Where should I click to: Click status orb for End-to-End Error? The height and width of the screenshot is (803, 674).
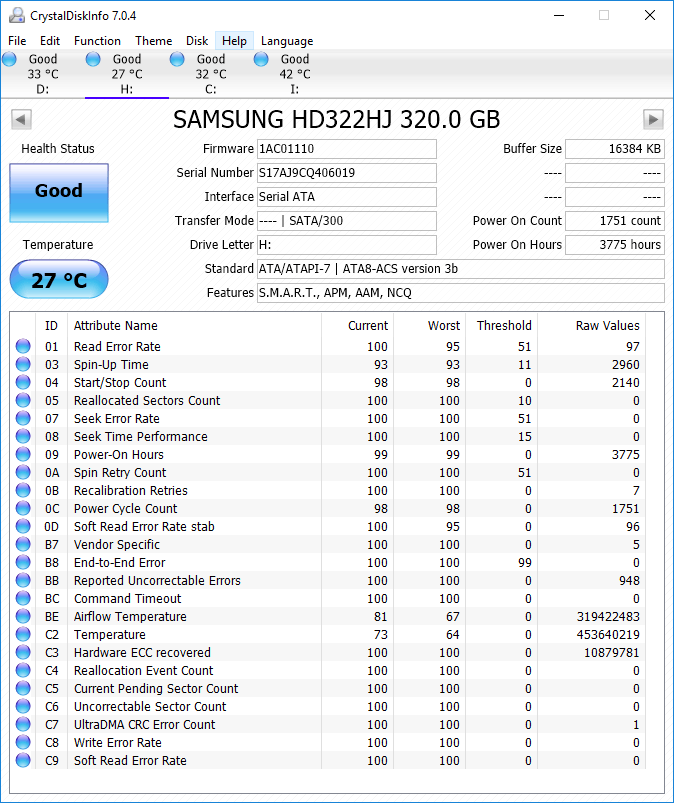[23, 562]
